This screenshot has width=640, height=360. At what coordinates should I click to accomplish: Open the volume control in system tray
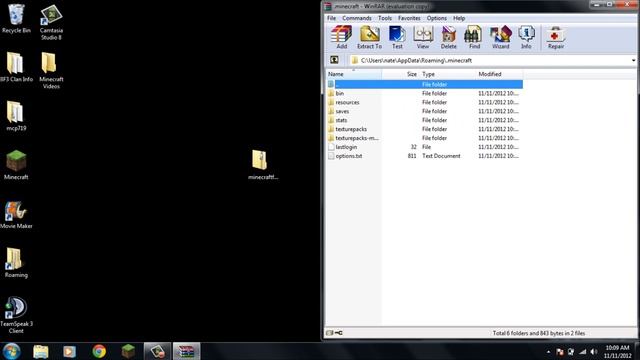tap(594, 352)
